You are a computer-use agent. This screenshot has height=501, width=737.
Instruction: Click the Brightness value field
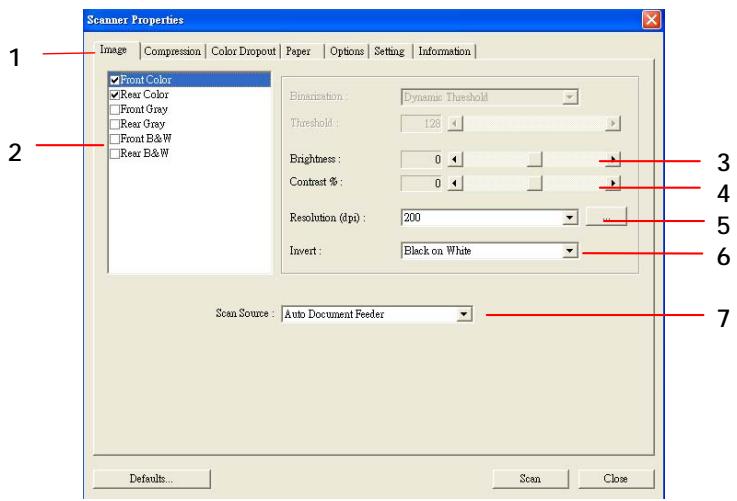[421, 159]
